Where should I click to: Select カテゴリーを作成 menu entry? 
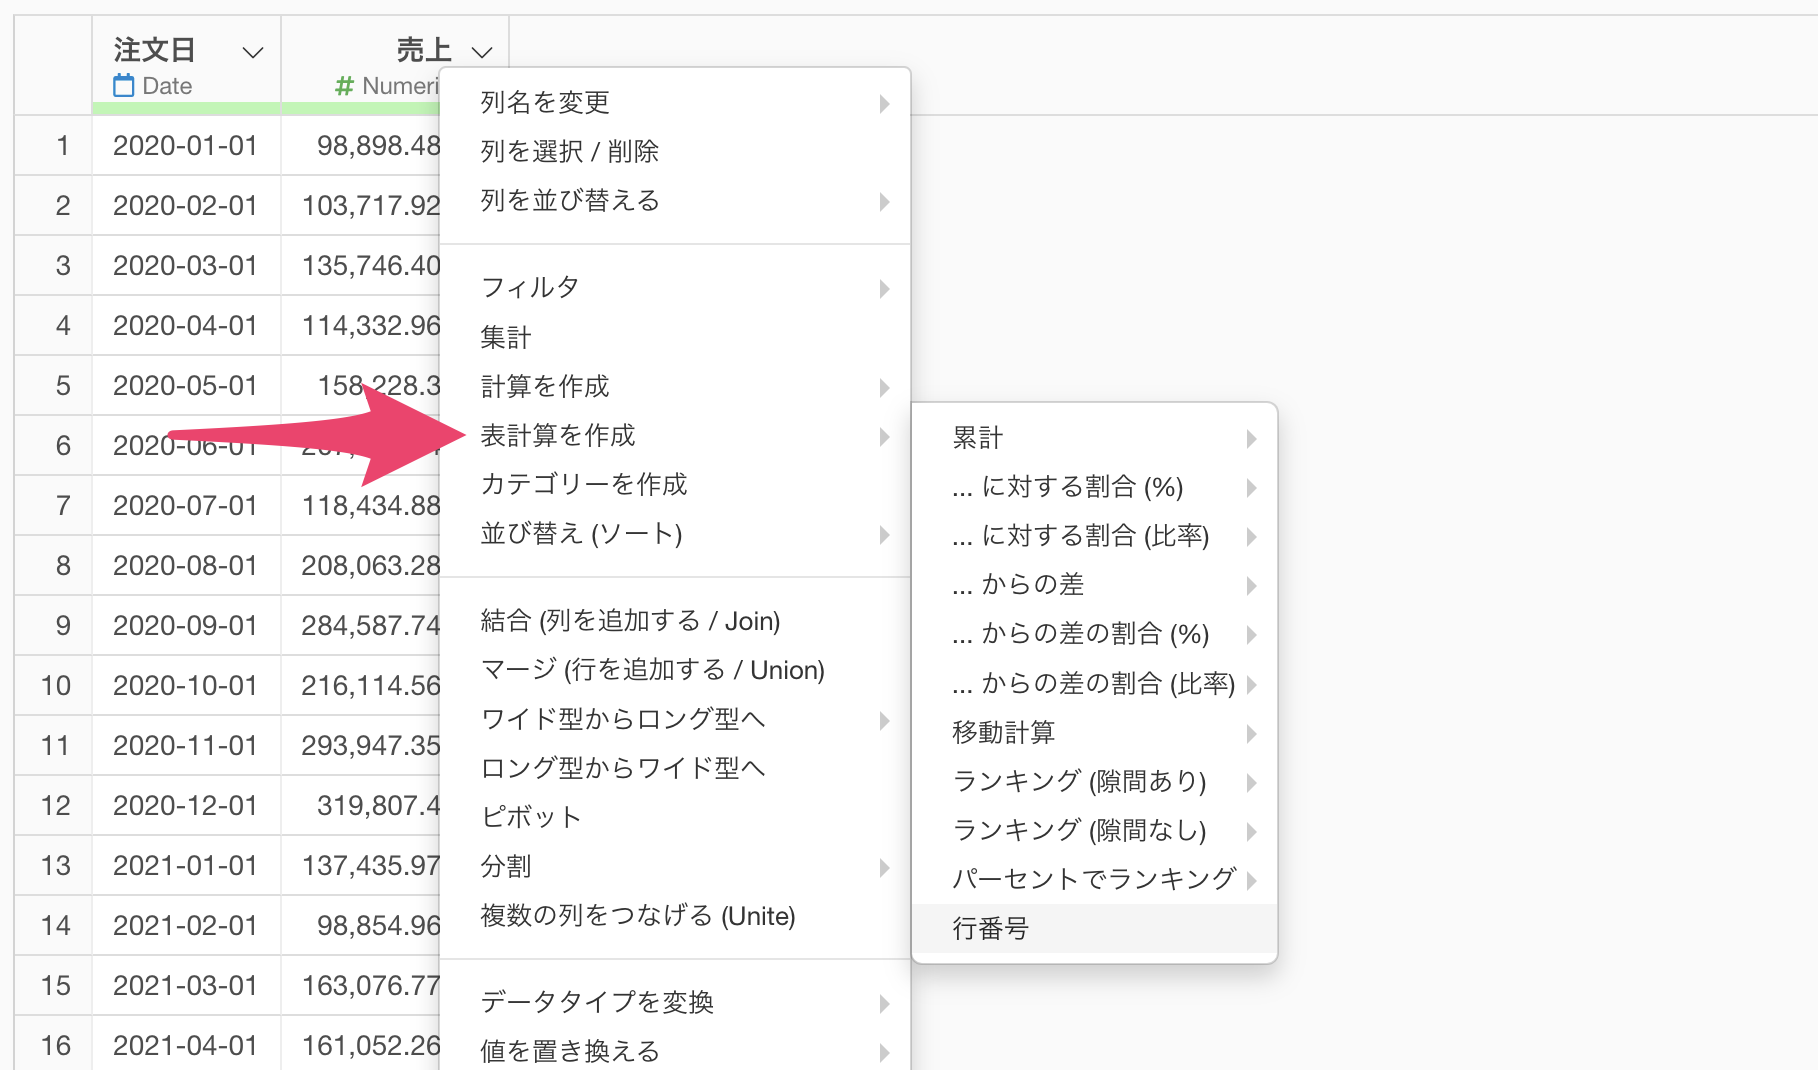(x=584, y=484)
